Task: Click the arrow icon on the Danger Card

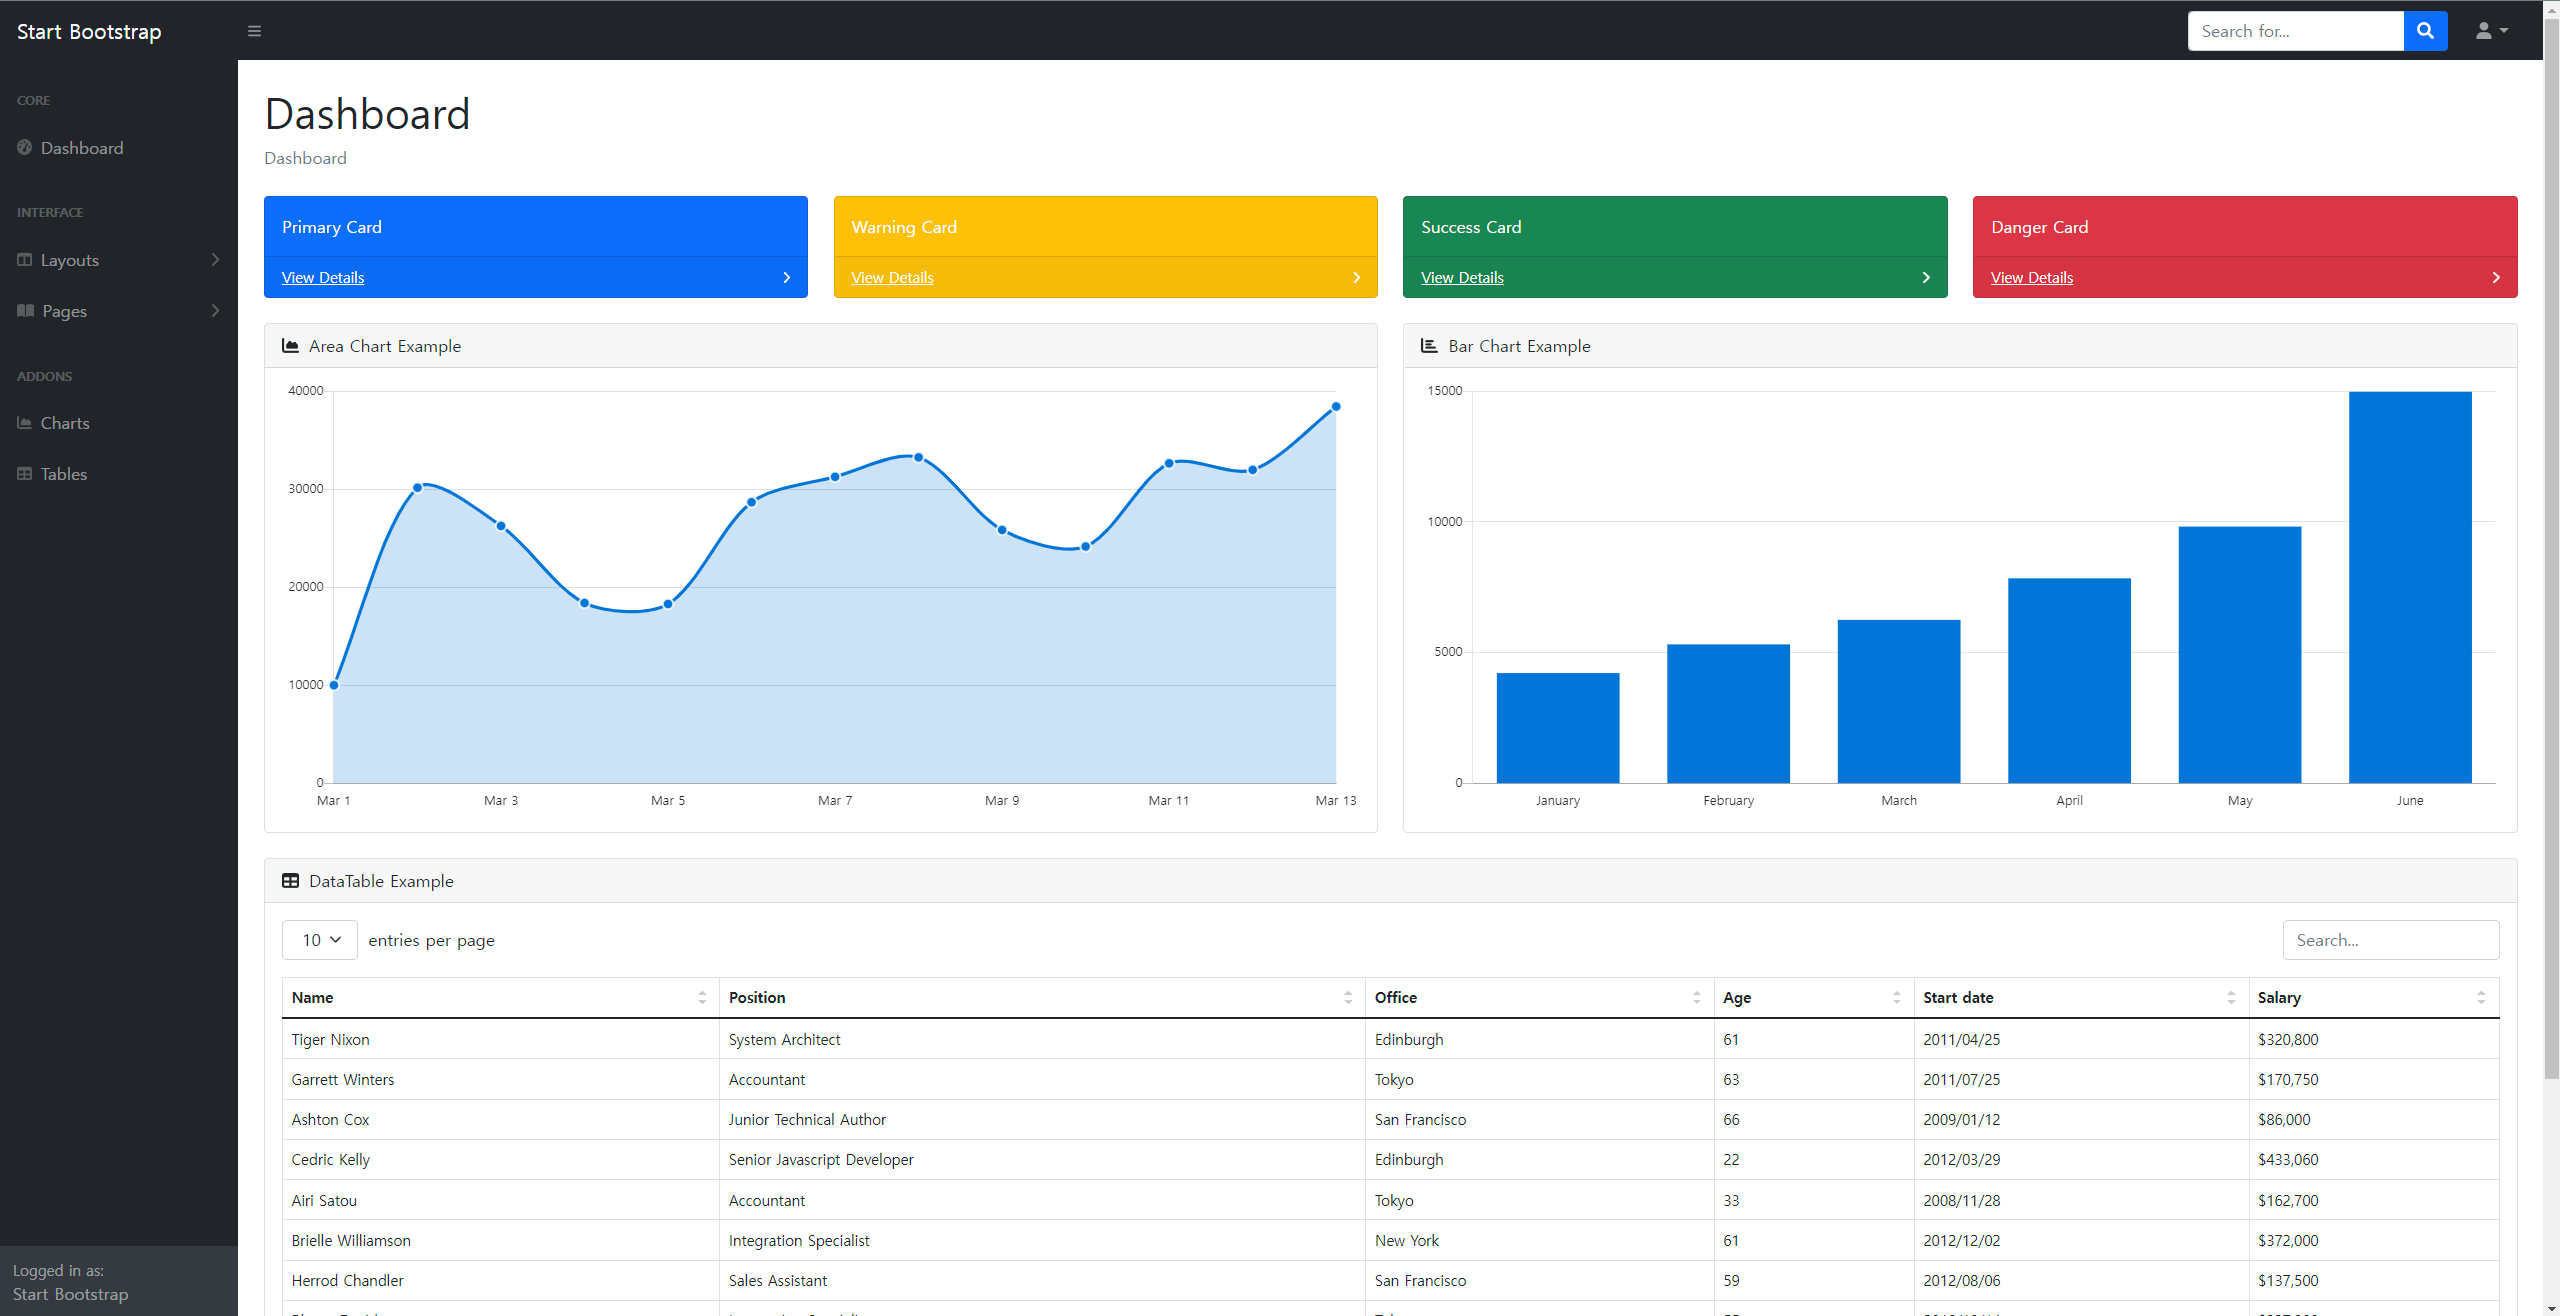Action: [x=2496, y=277]
